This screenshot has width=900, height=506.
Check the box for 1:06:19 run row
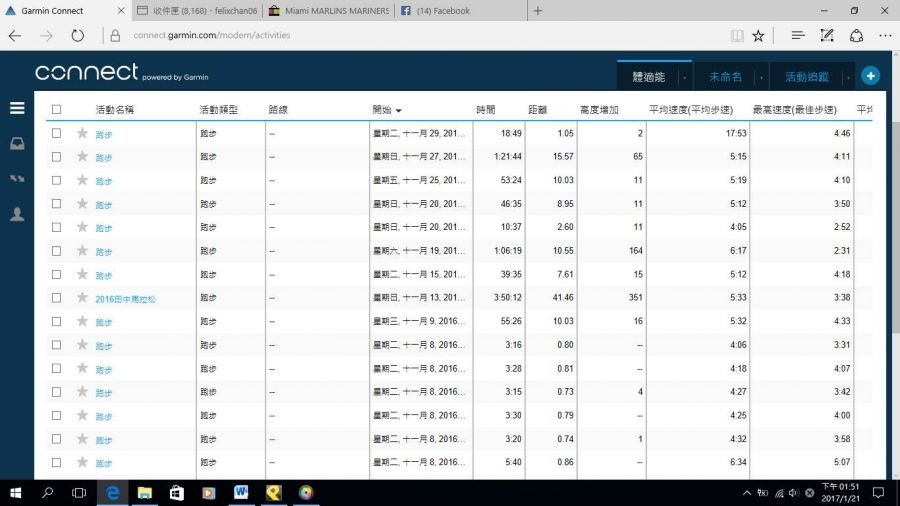56,251
